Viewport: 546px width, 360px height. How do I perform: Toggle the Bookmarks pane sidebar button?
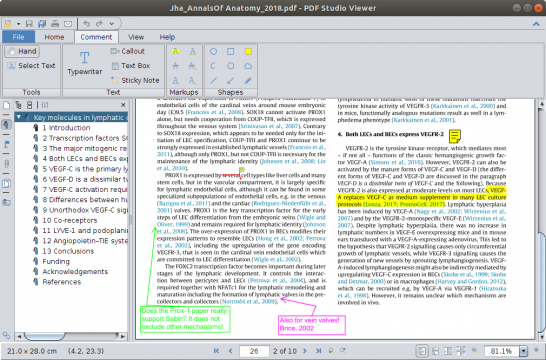6,124
